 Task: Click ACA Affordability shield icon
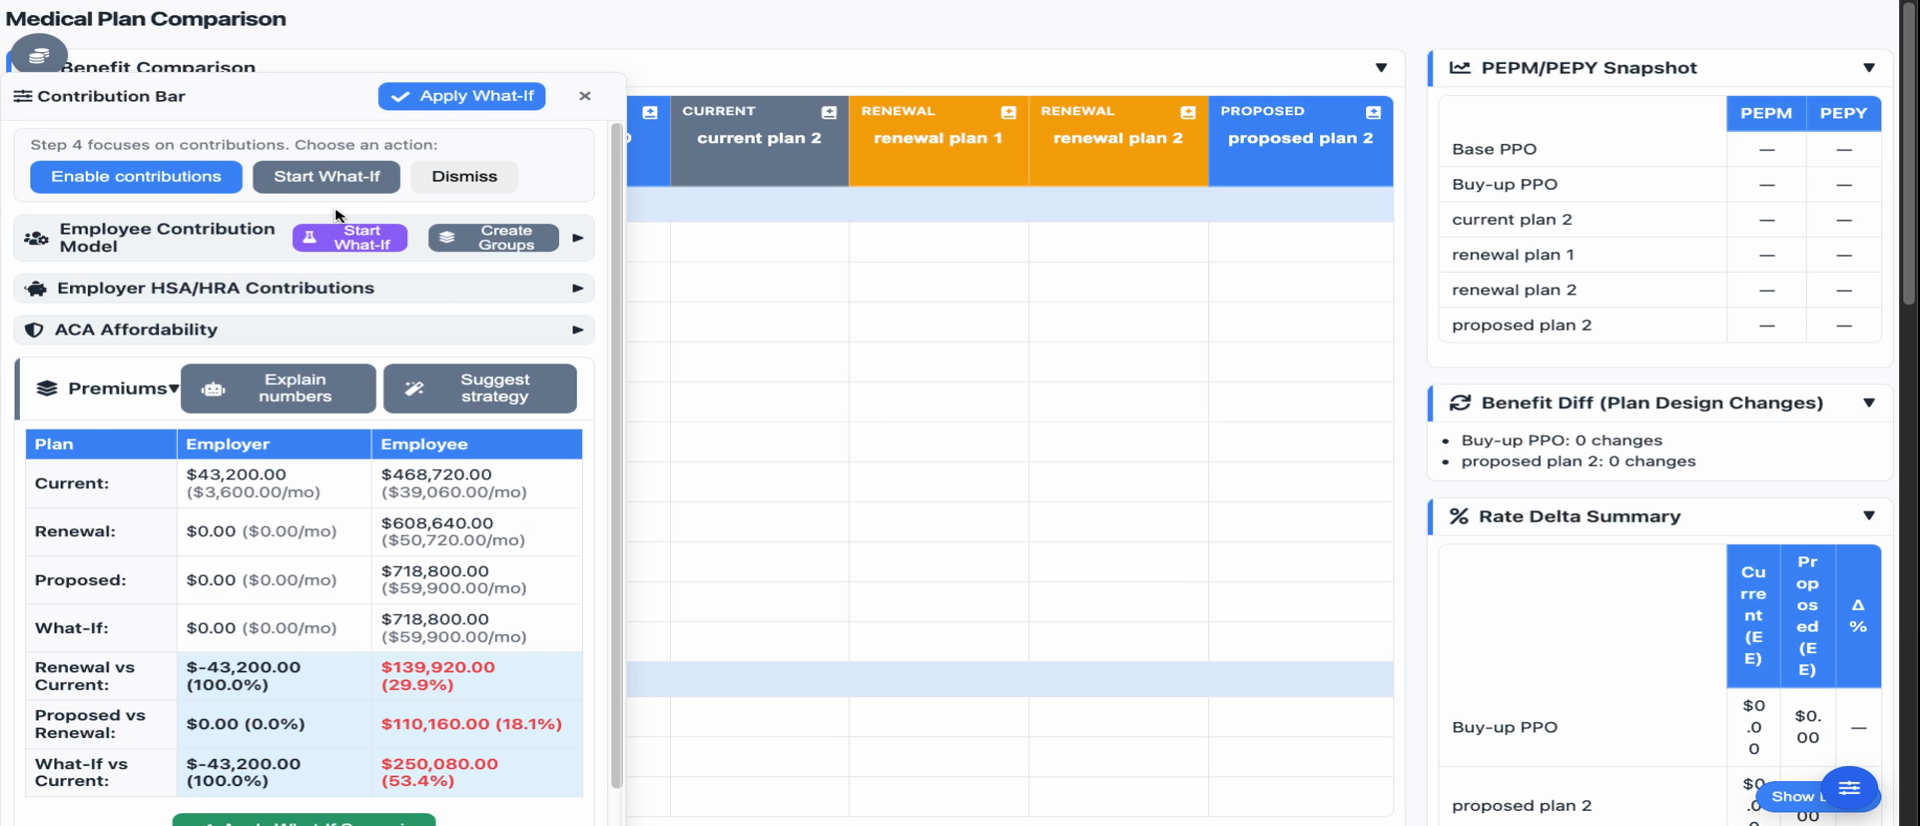(34, 330)
